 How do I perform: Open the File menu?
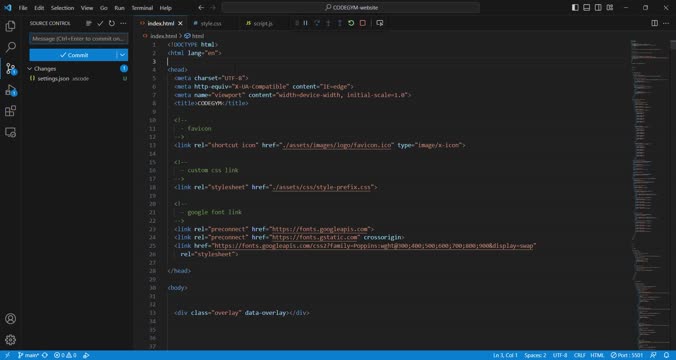[23, 8]
